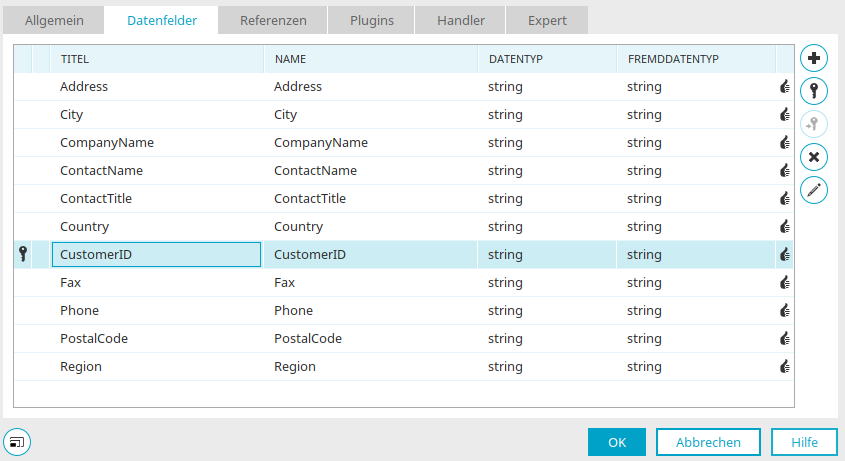Click the CustomerID title input field
This screenshot has height=461, width=845.
click(x=156, y=254)
